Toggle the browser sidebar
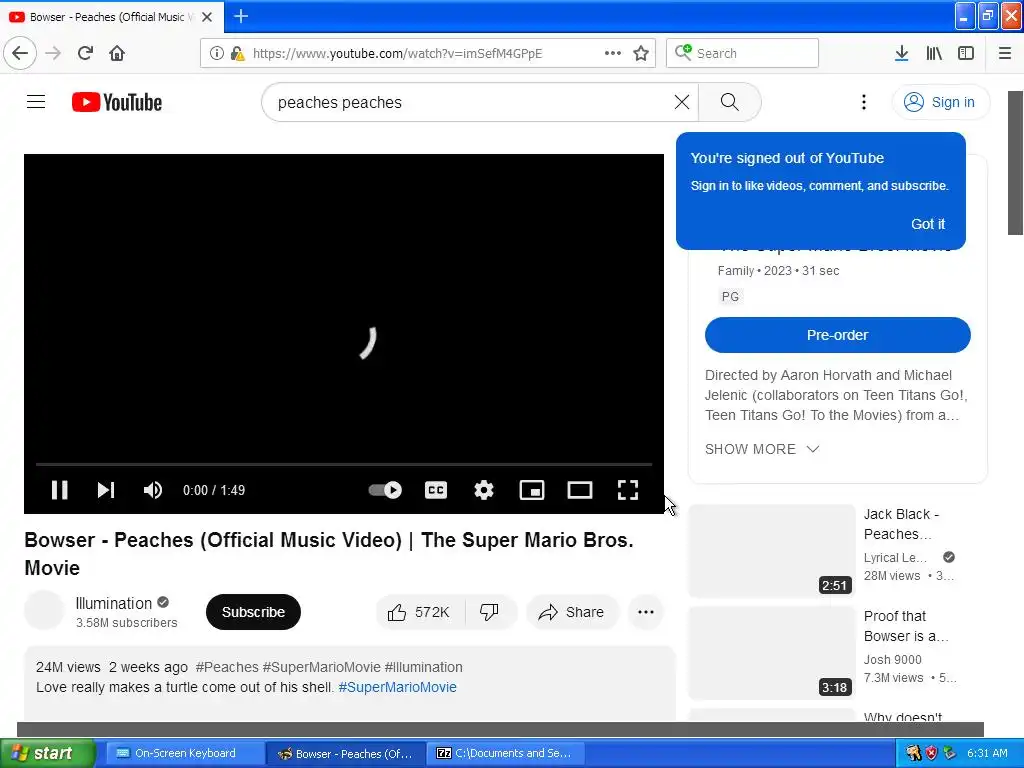This screenshot has height=768, width=1024. pos(966,53)
